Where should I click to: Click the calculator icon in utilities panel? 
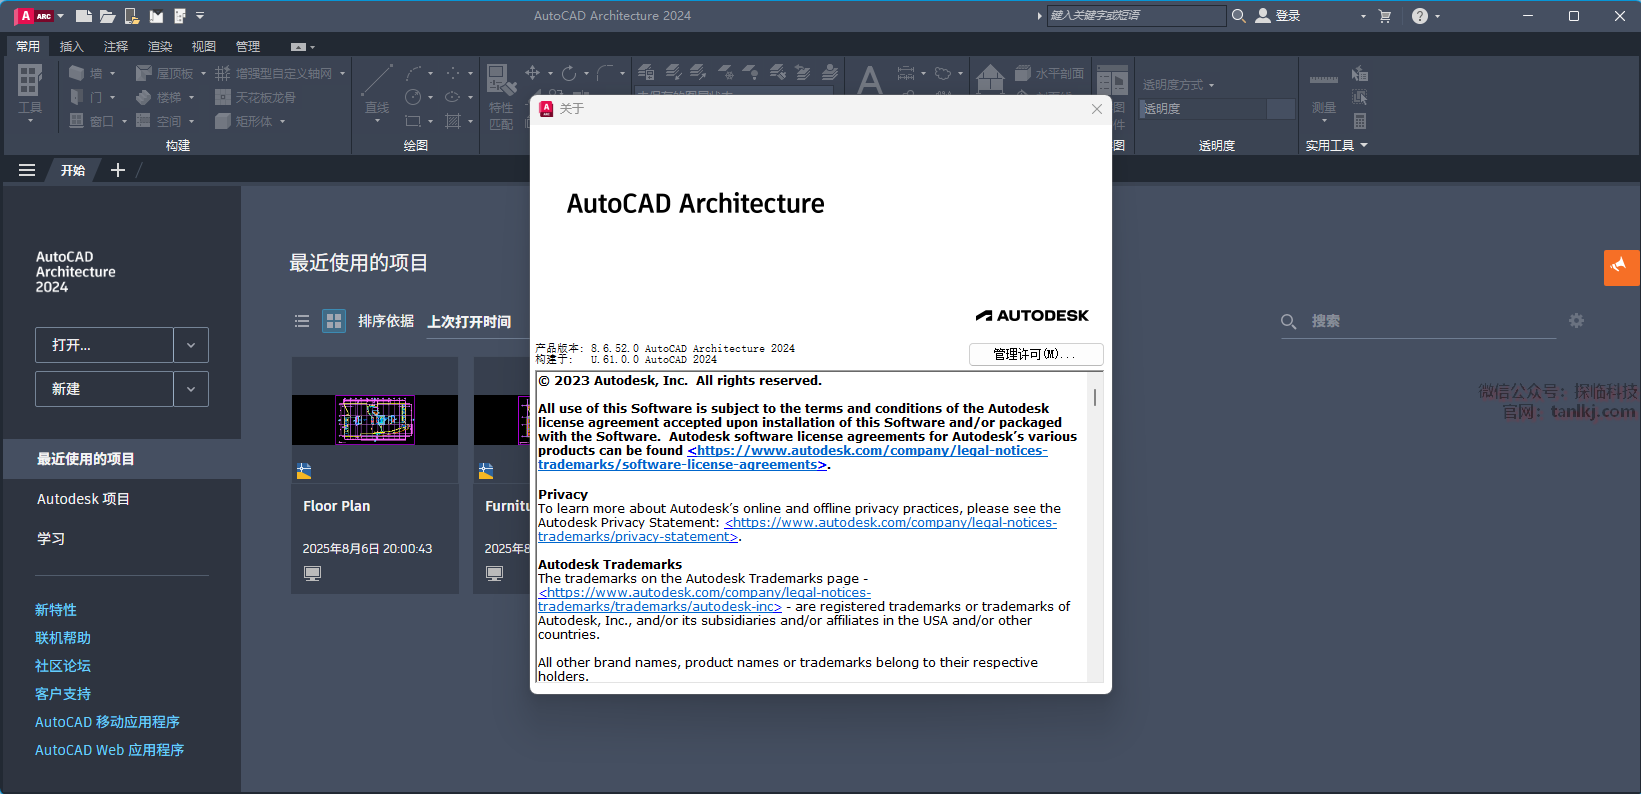pyautogui.click(x=1360, y=121)
